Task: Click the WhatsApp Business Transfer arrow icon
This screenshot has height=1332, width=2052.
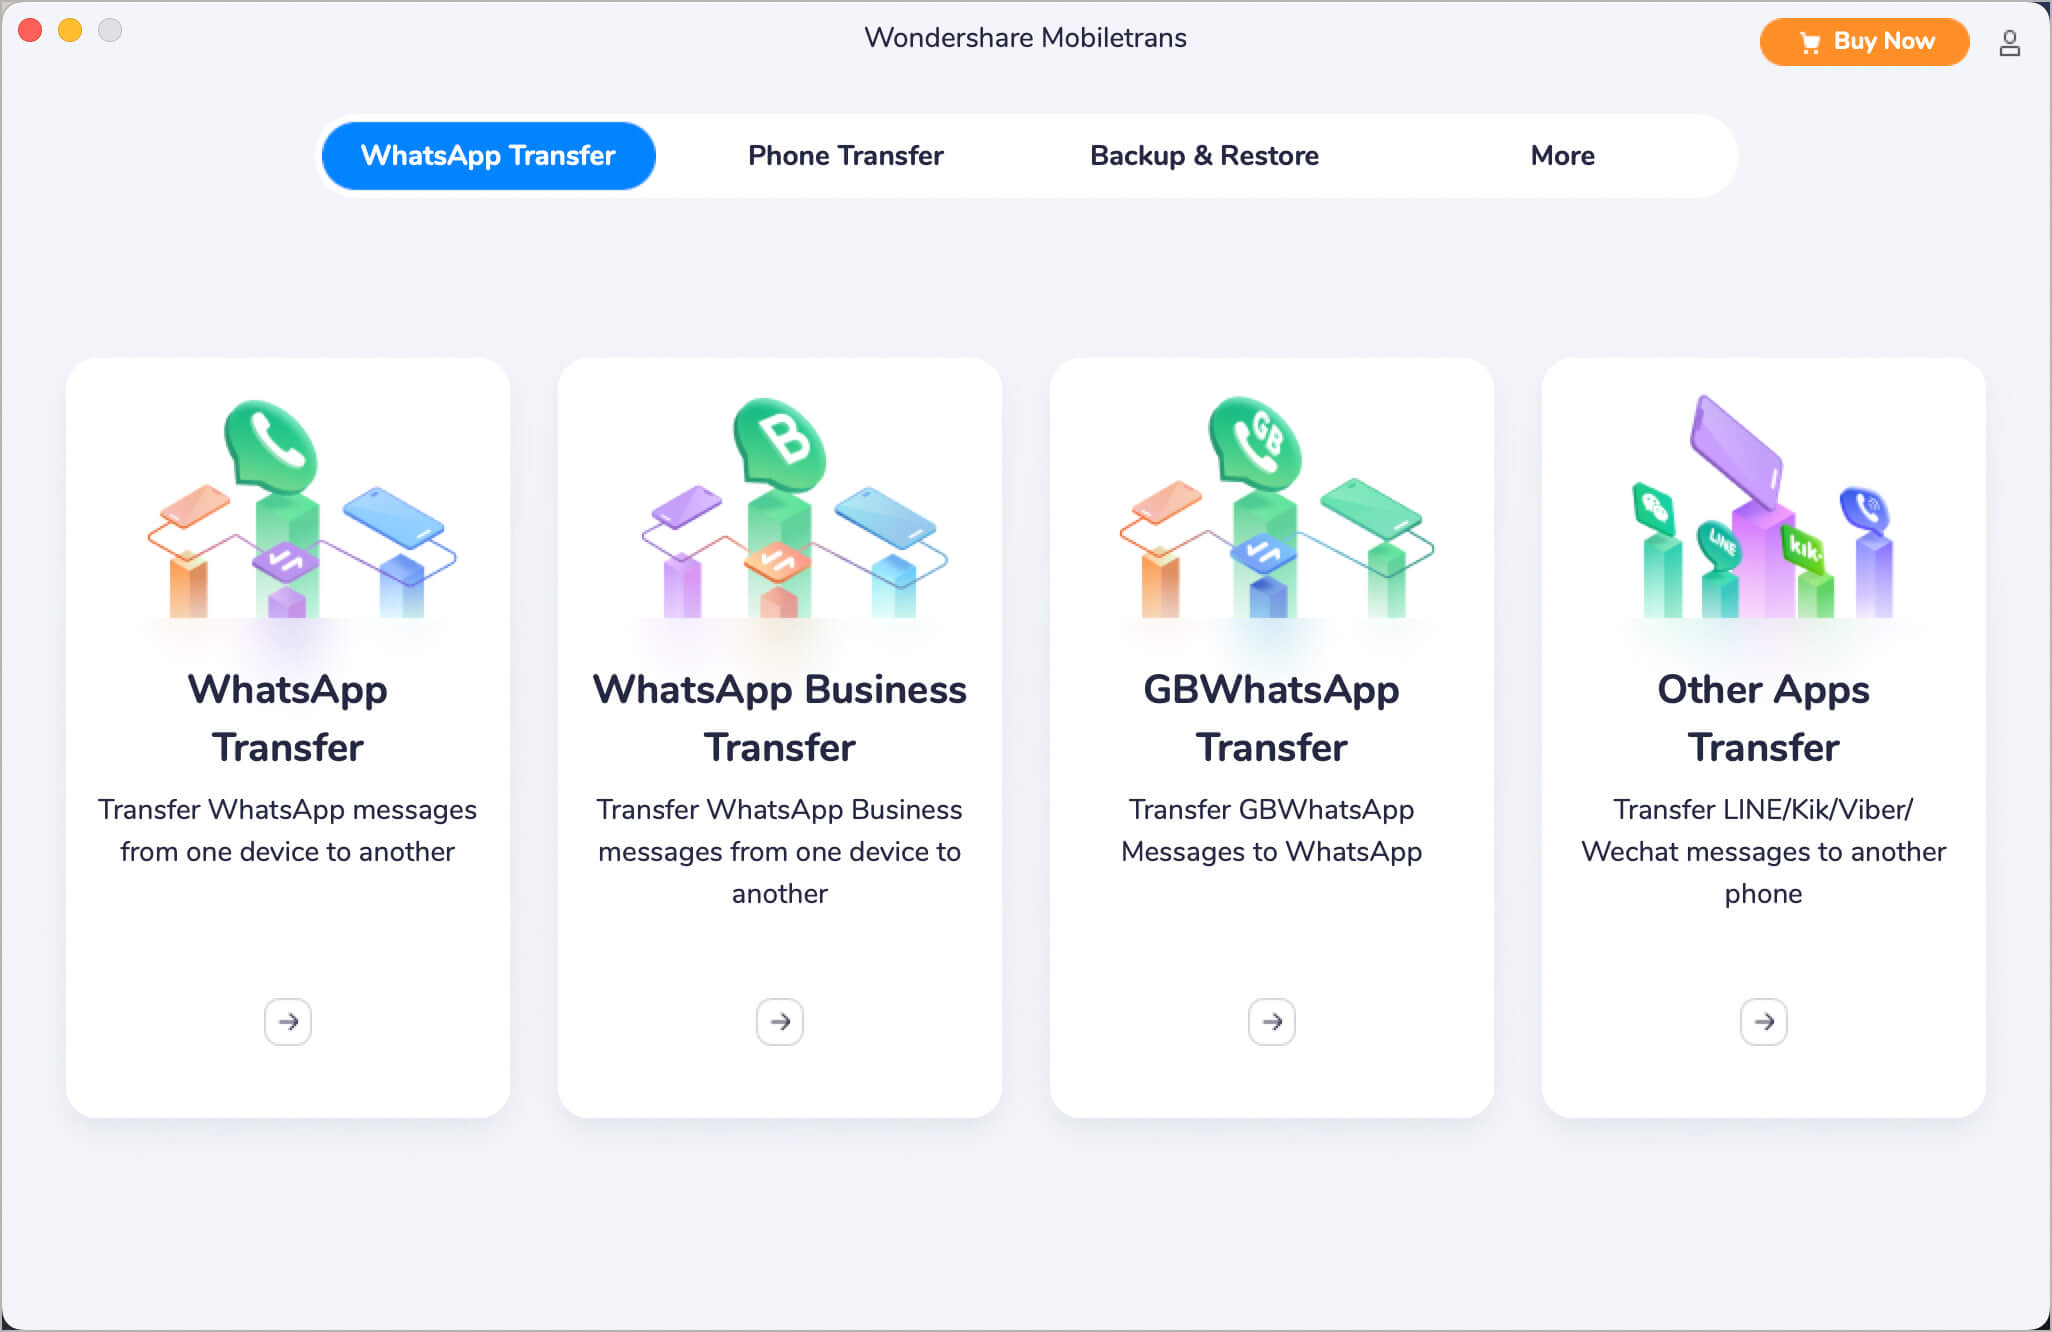Action: (780, 1022)
